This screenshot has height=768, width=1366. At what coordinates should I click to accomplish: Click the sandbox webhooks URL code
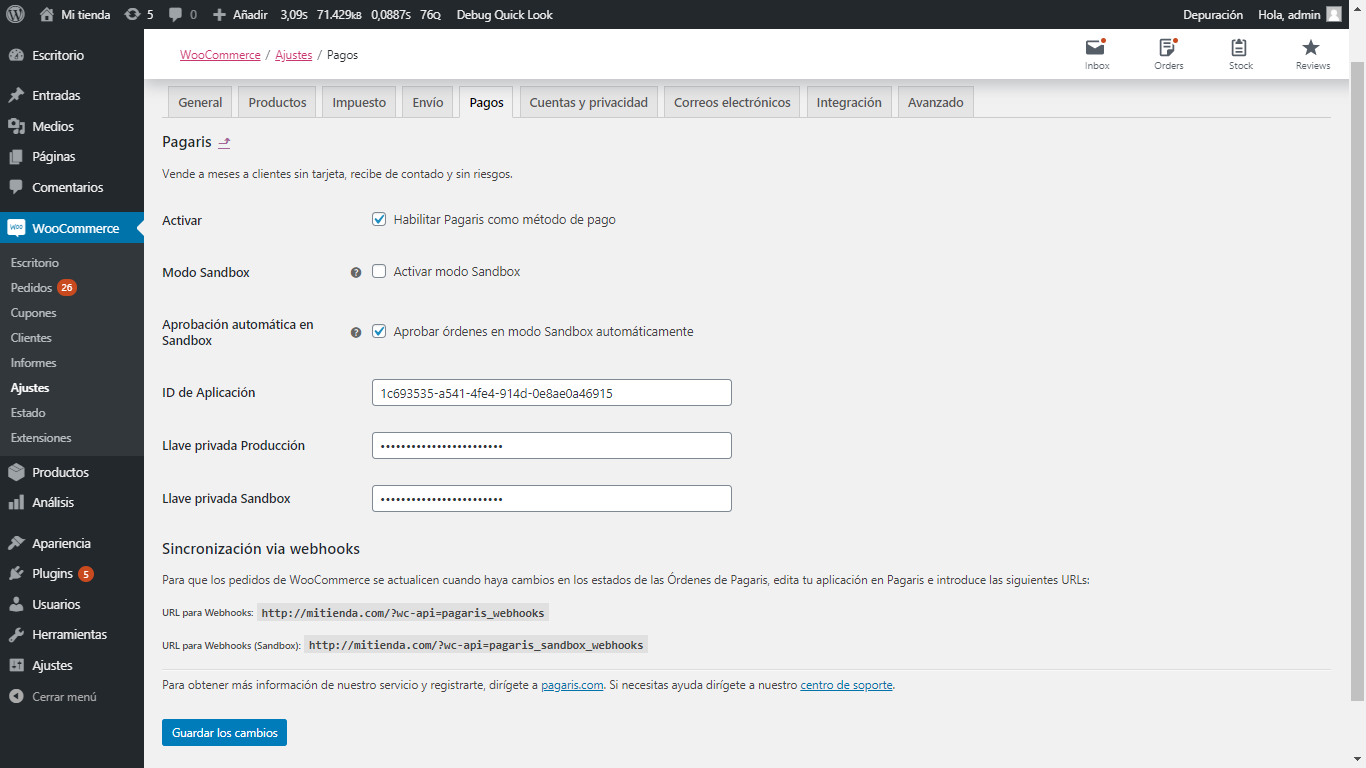[476, 645]
